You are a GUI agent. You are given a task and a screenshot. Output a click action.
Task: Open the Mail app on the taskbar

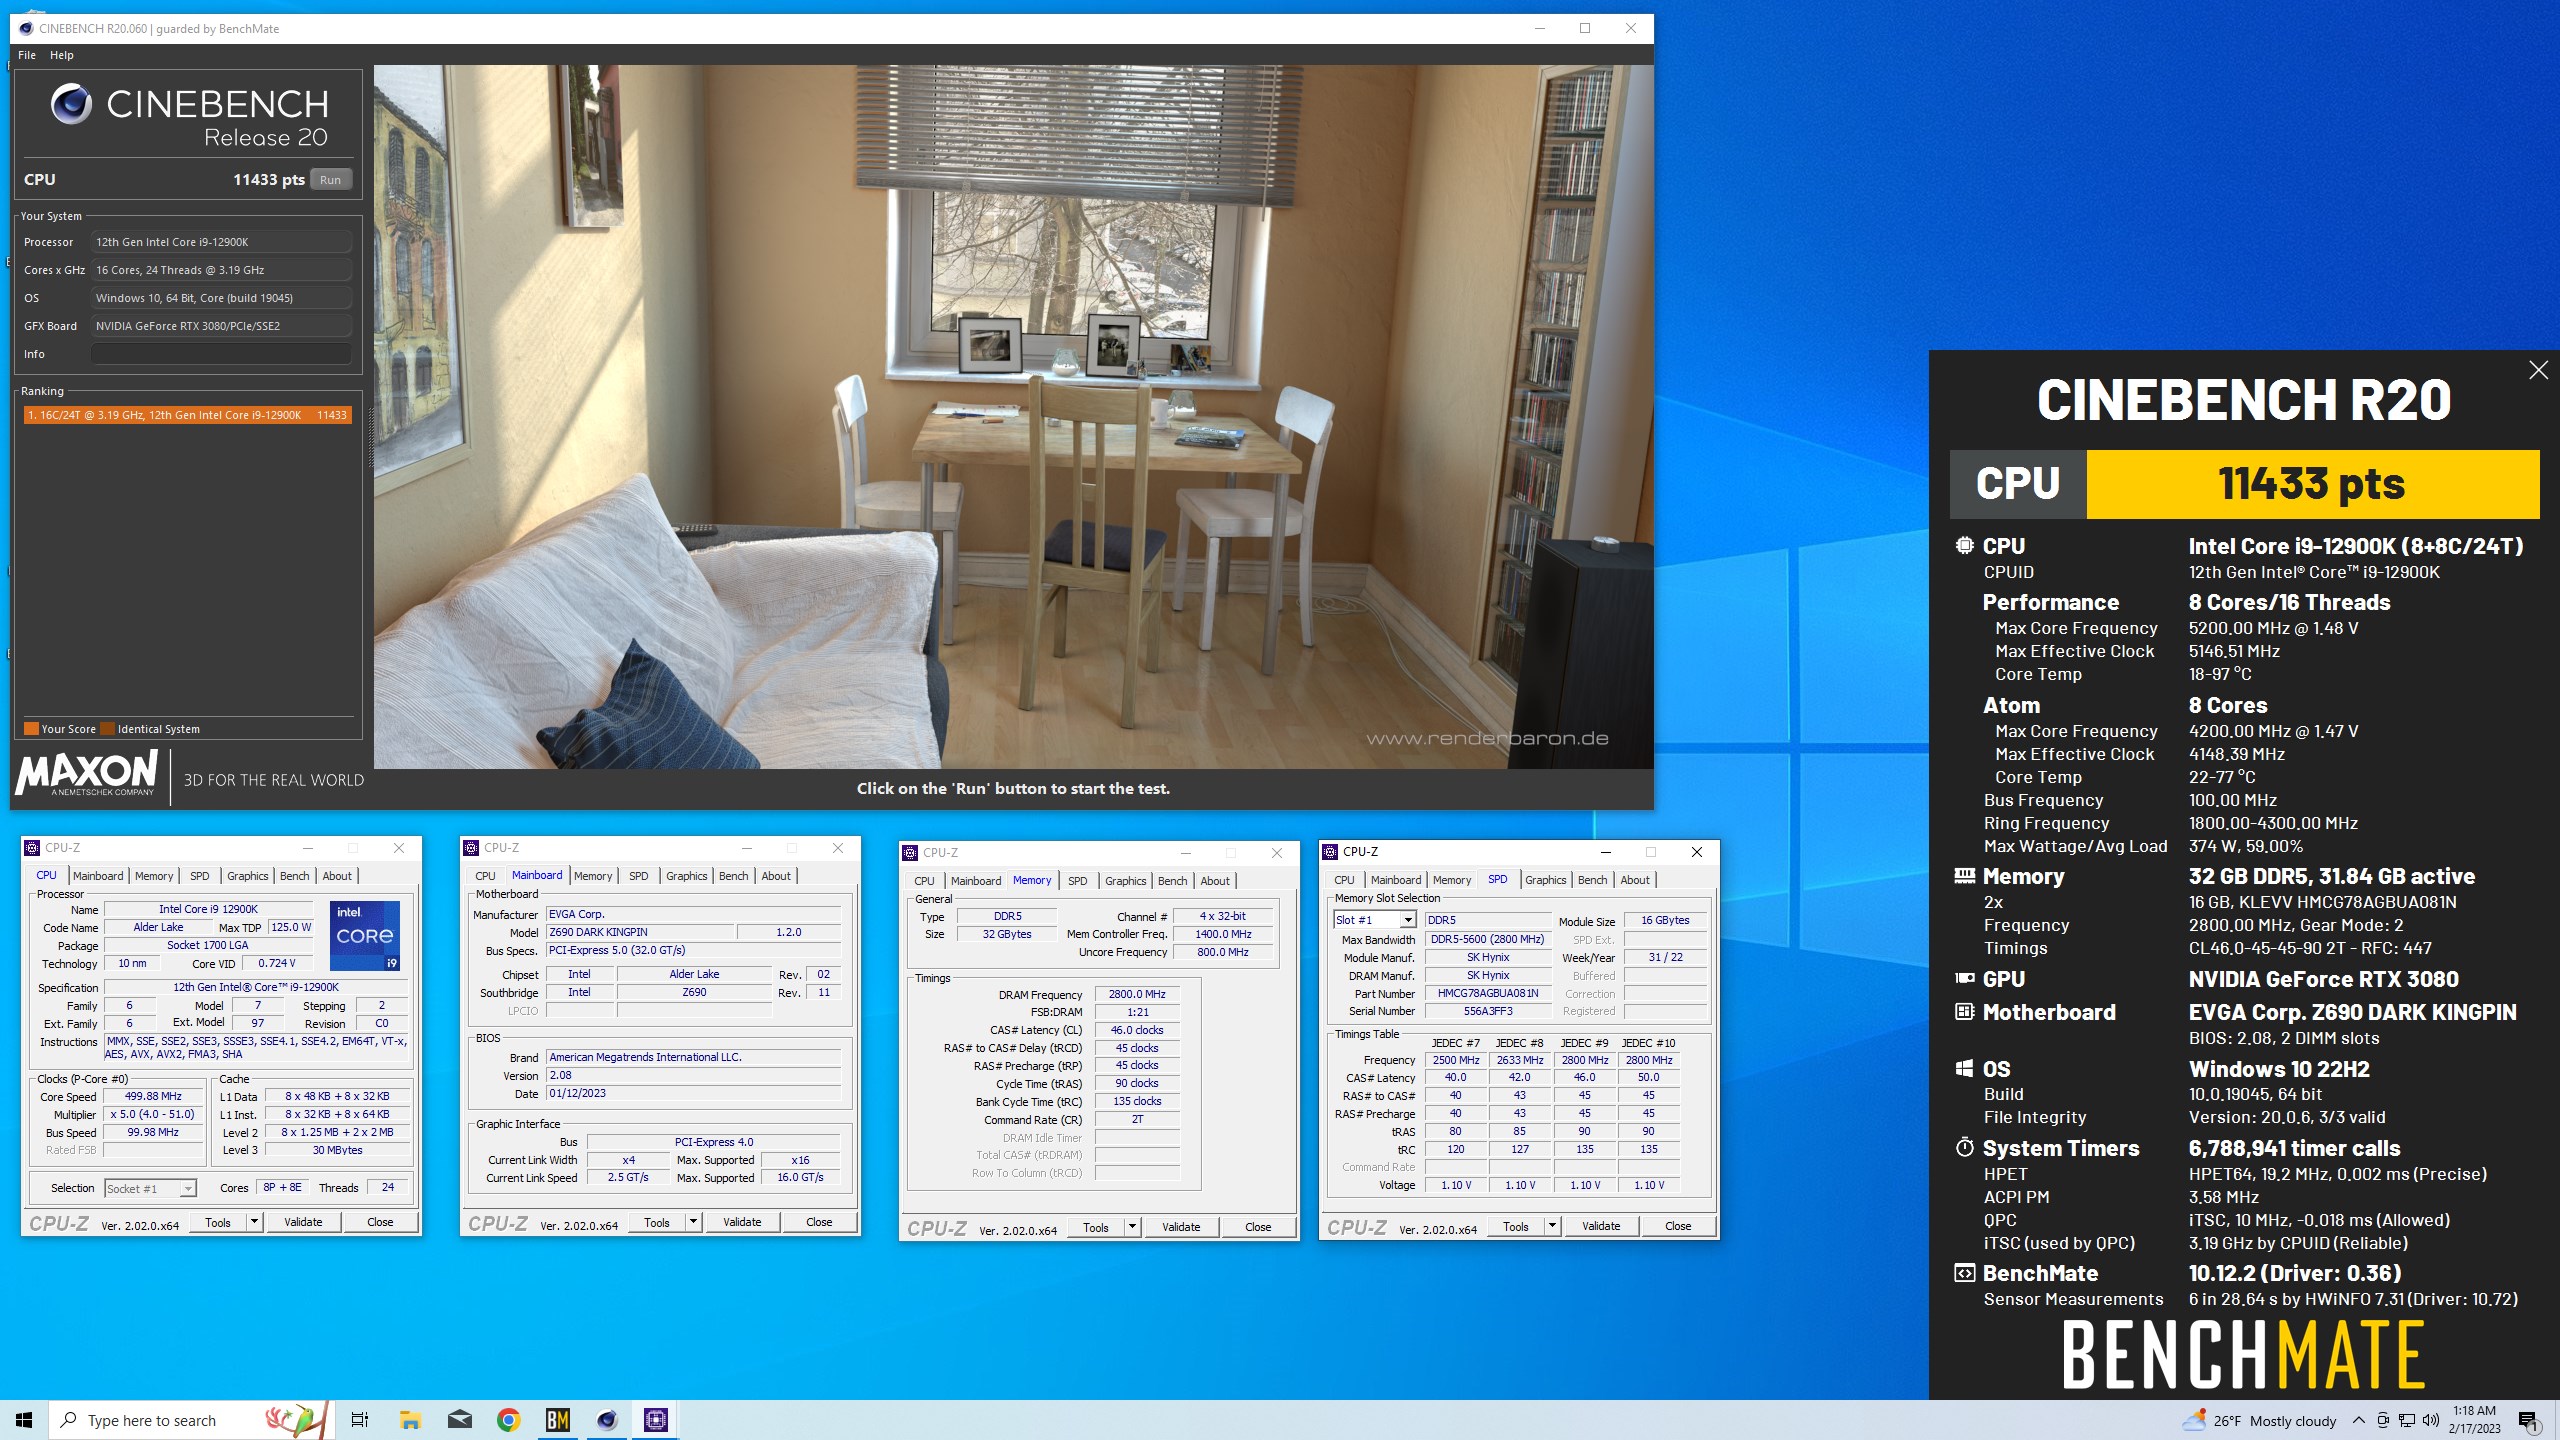point(460,1420)
